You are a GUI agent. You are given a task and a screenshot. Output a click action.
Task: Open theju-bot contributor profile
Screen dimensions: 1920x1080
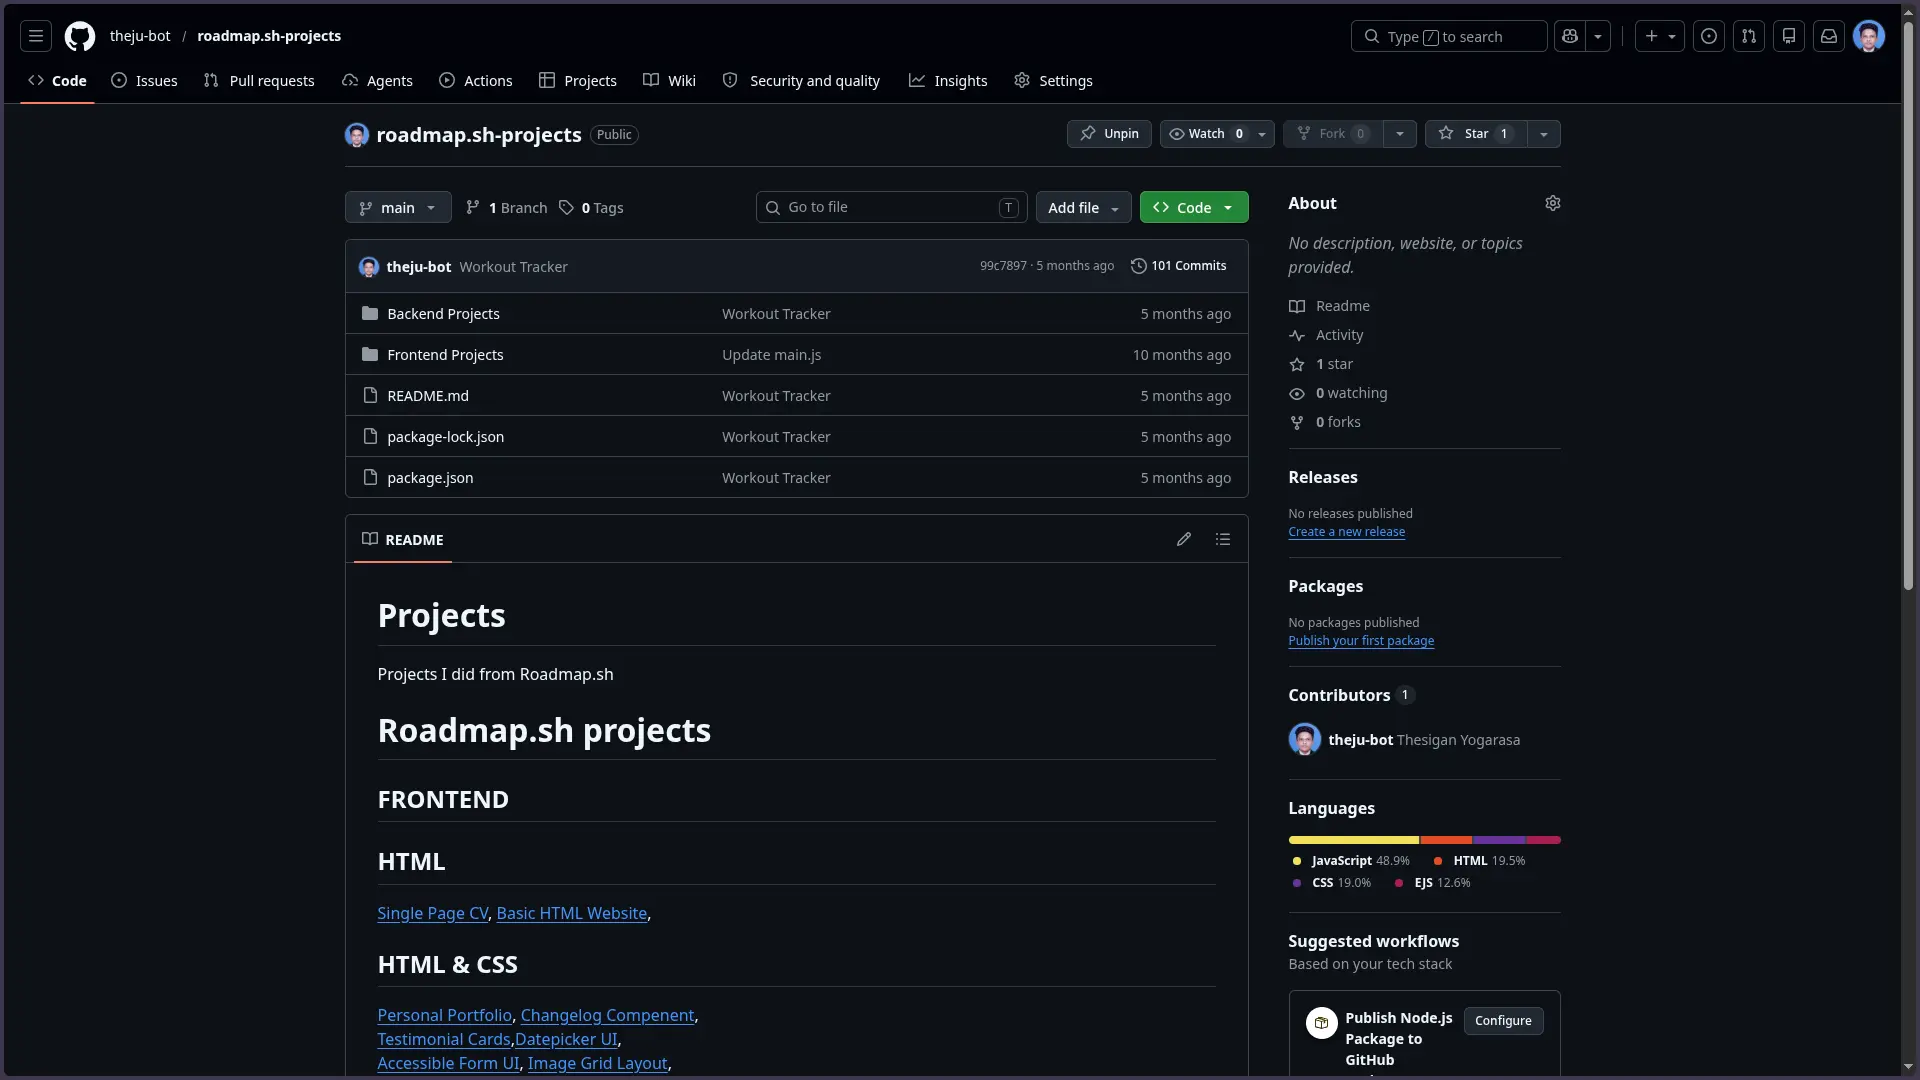(x=1360, y=740)
